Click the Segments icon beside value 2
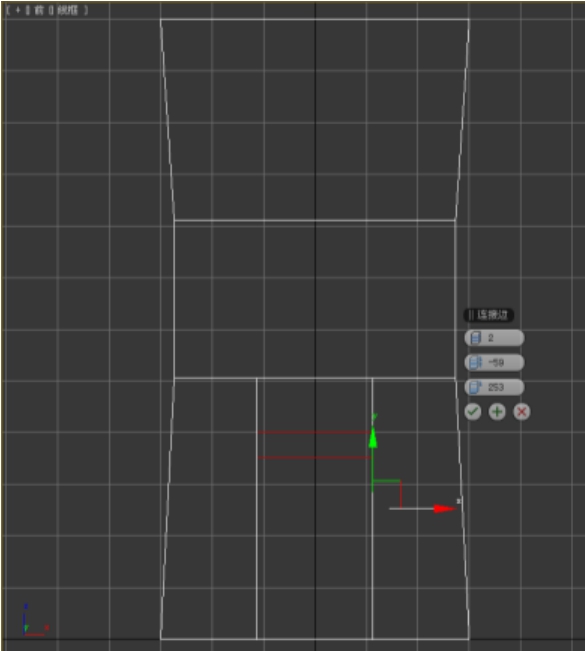This screenshot has height=651, width=585. [x=475, y=338]
